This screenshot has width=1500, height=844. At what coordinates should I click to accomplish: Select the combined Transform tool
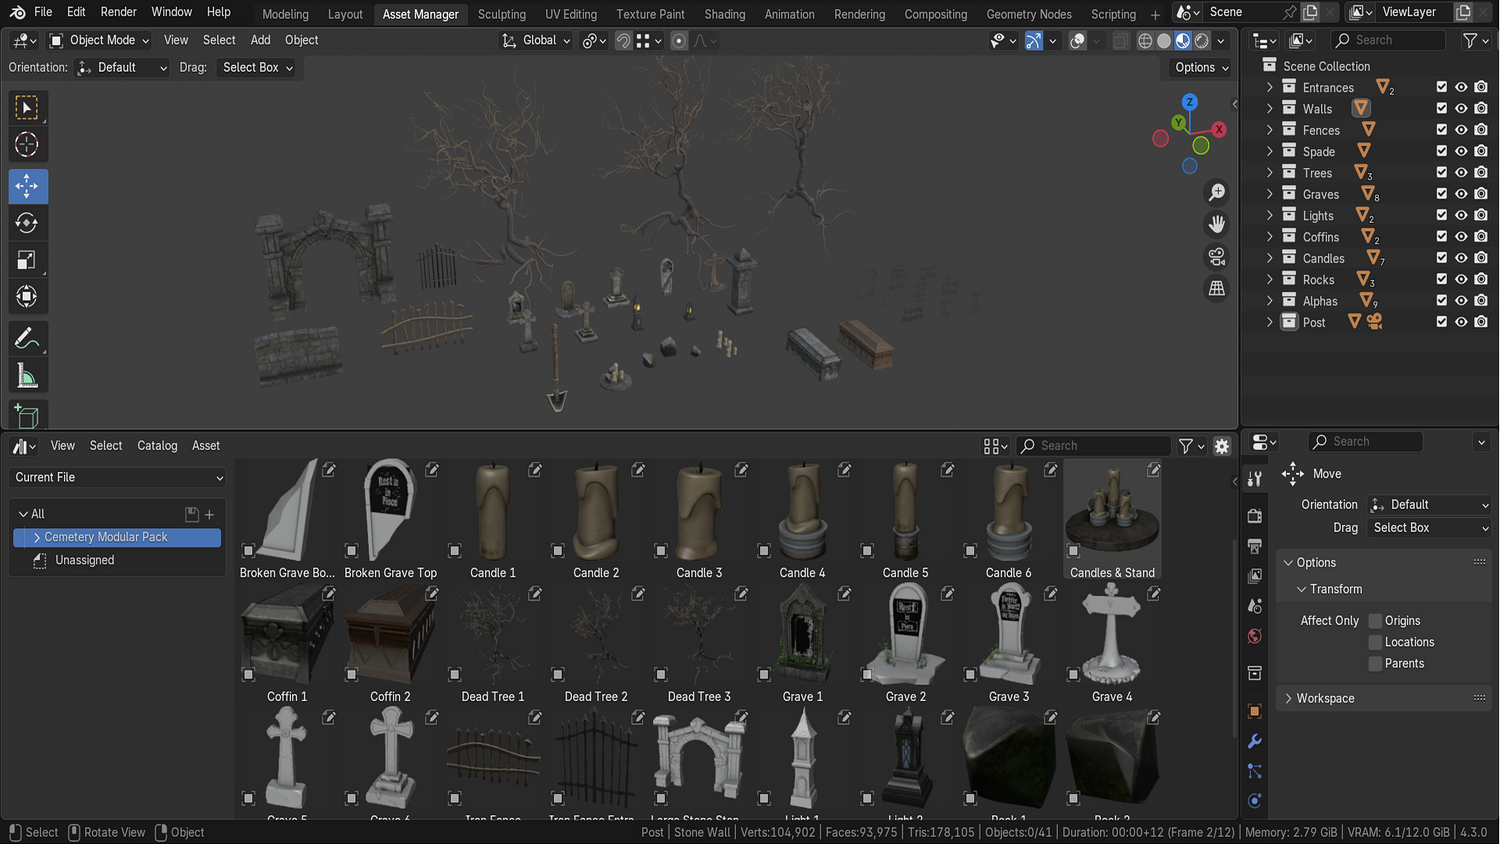(x=27, y=297)
